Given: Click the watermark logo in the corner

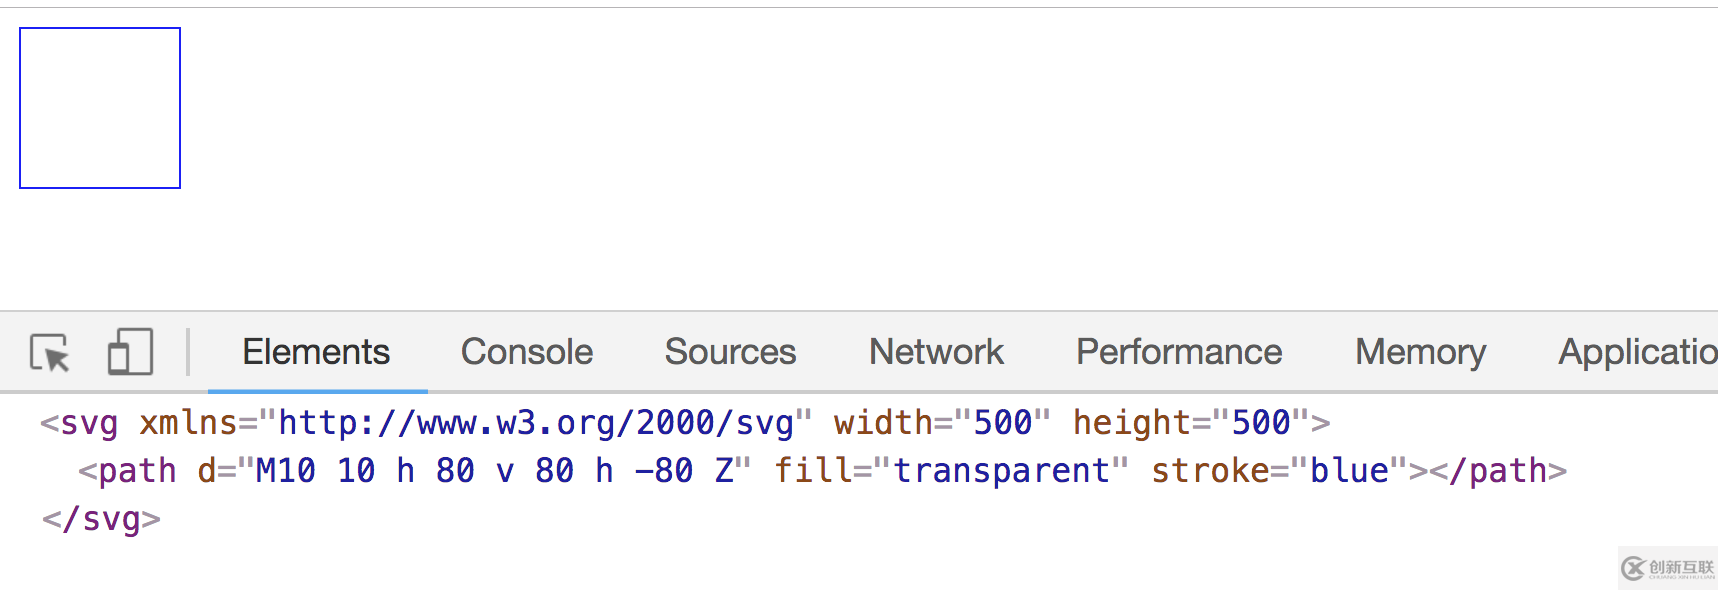Looking at the screenshot, I should 1667,568.
